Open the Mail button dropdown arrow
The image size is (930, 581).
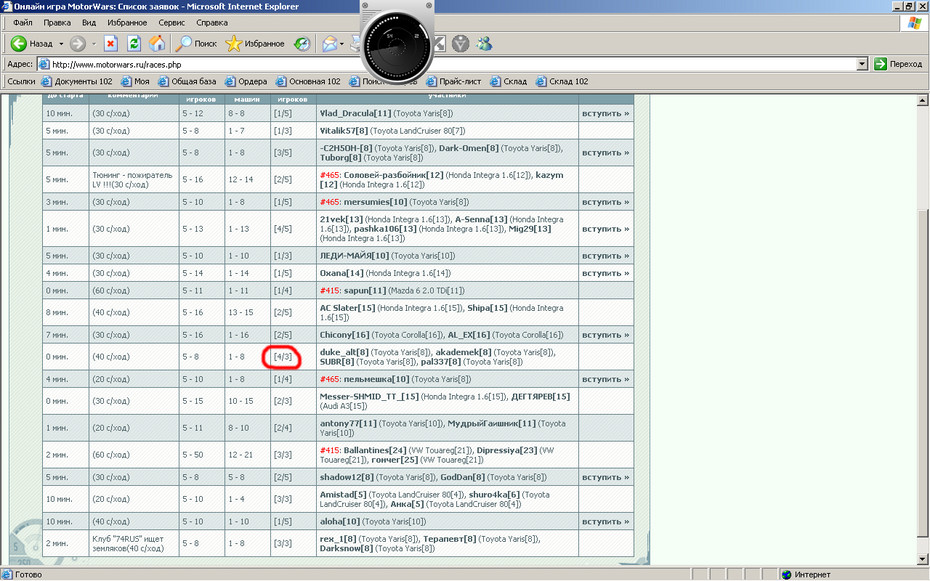pos(342,43)
